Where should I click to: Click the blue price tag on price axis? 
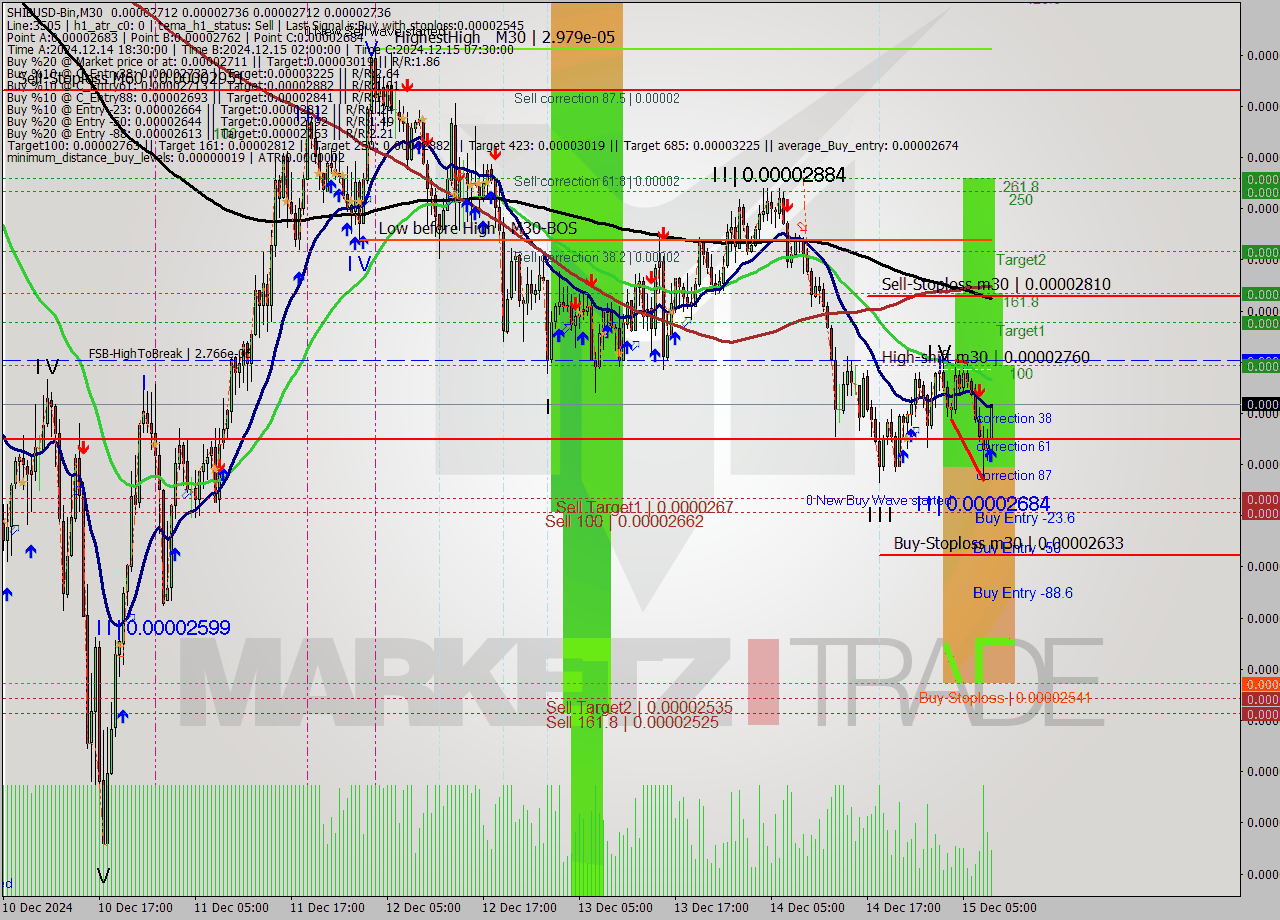click(x=1260, y=358)
